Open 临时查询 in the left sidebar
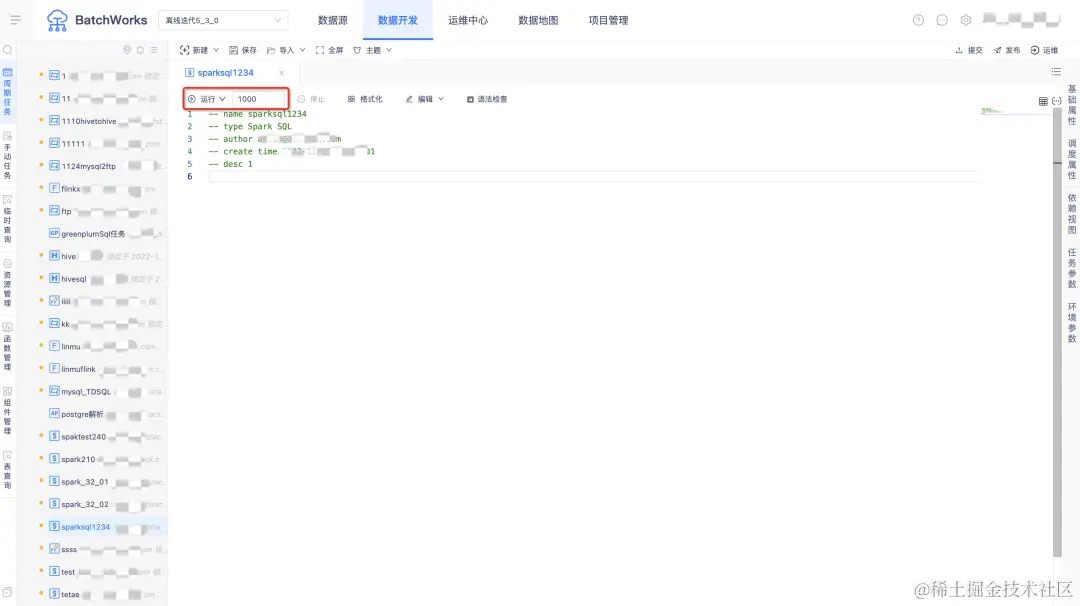Image resolution: width=1080 pixels, height=606 pixels. (x=8, y=219)
